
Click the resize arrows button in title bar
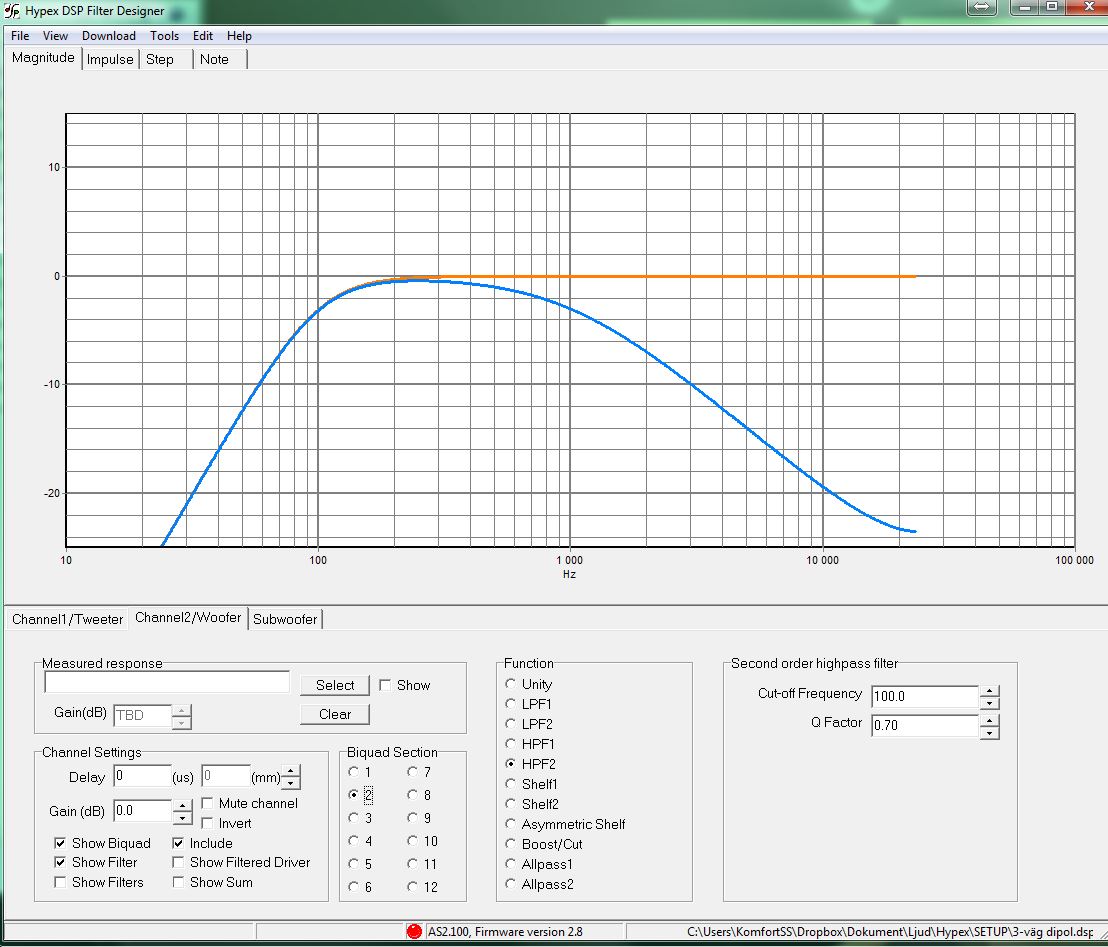click(981, 7)
